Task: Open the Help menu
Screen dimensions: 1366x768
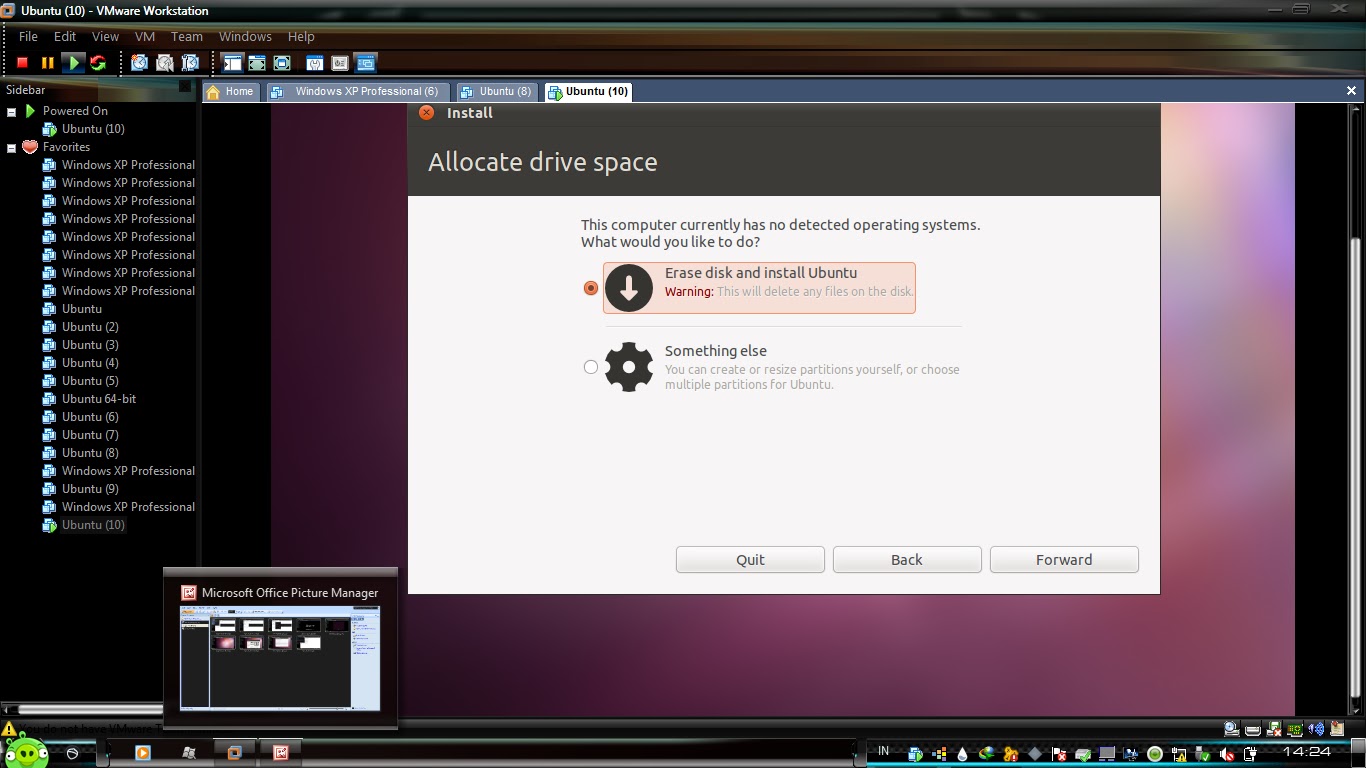Action: [301, 36]
